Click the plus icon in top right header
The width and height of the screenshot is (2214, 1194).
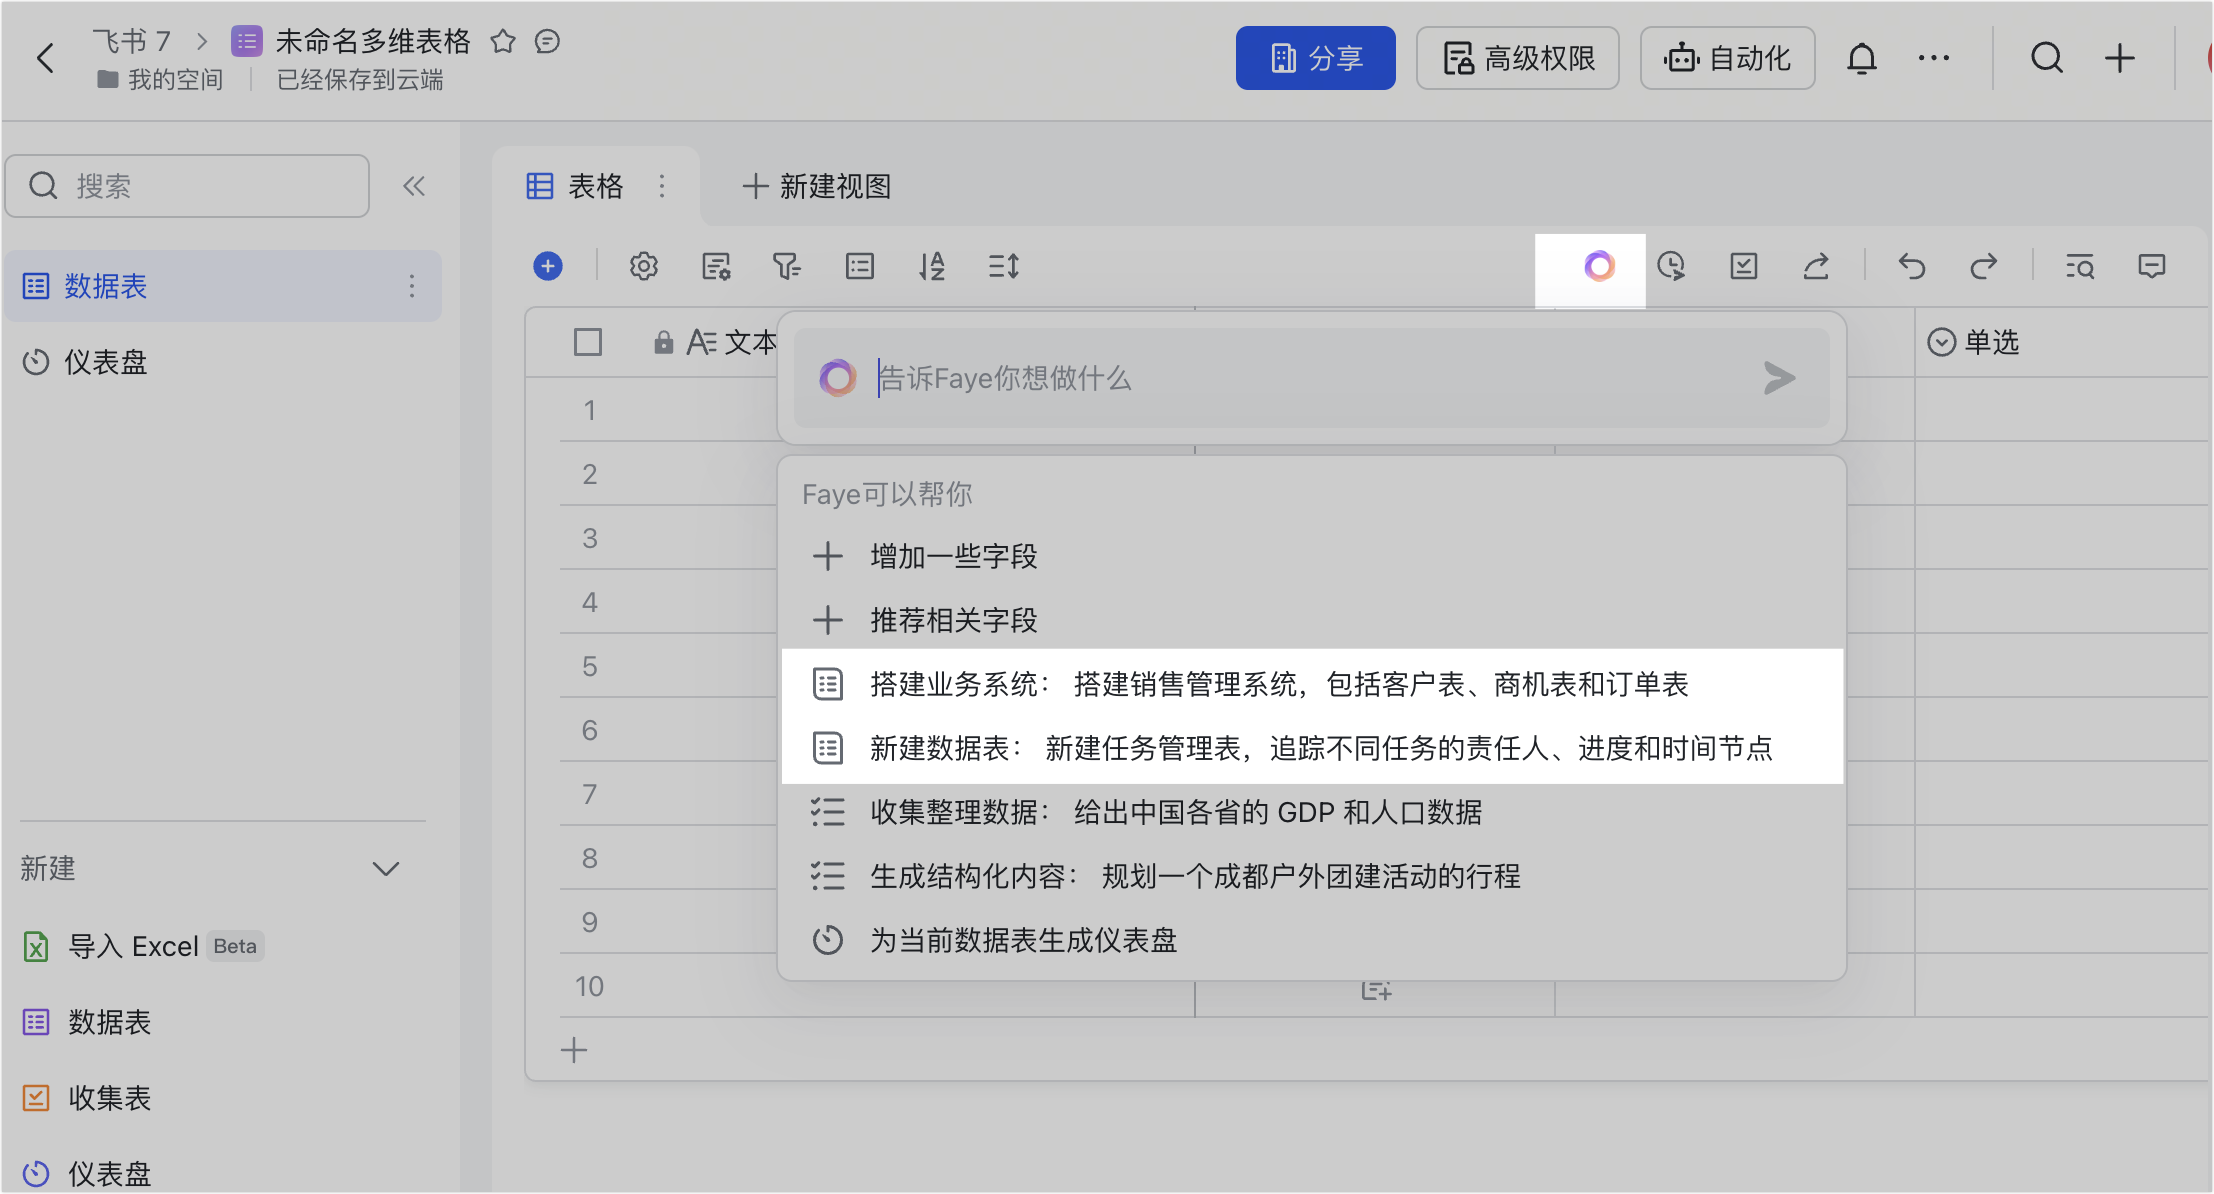[2119, 58]
